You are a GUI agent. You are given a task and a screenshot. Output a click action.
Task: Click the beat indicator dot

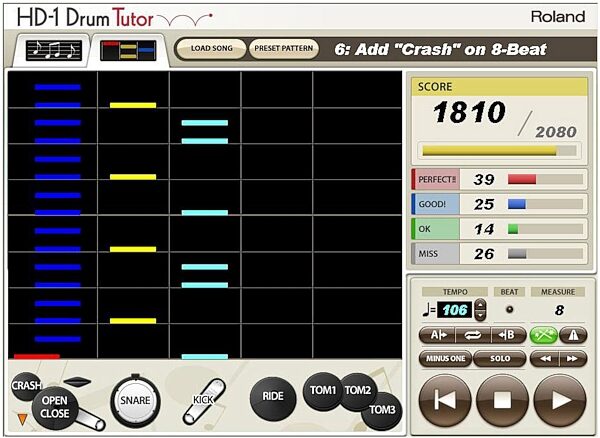pos(509,309)
